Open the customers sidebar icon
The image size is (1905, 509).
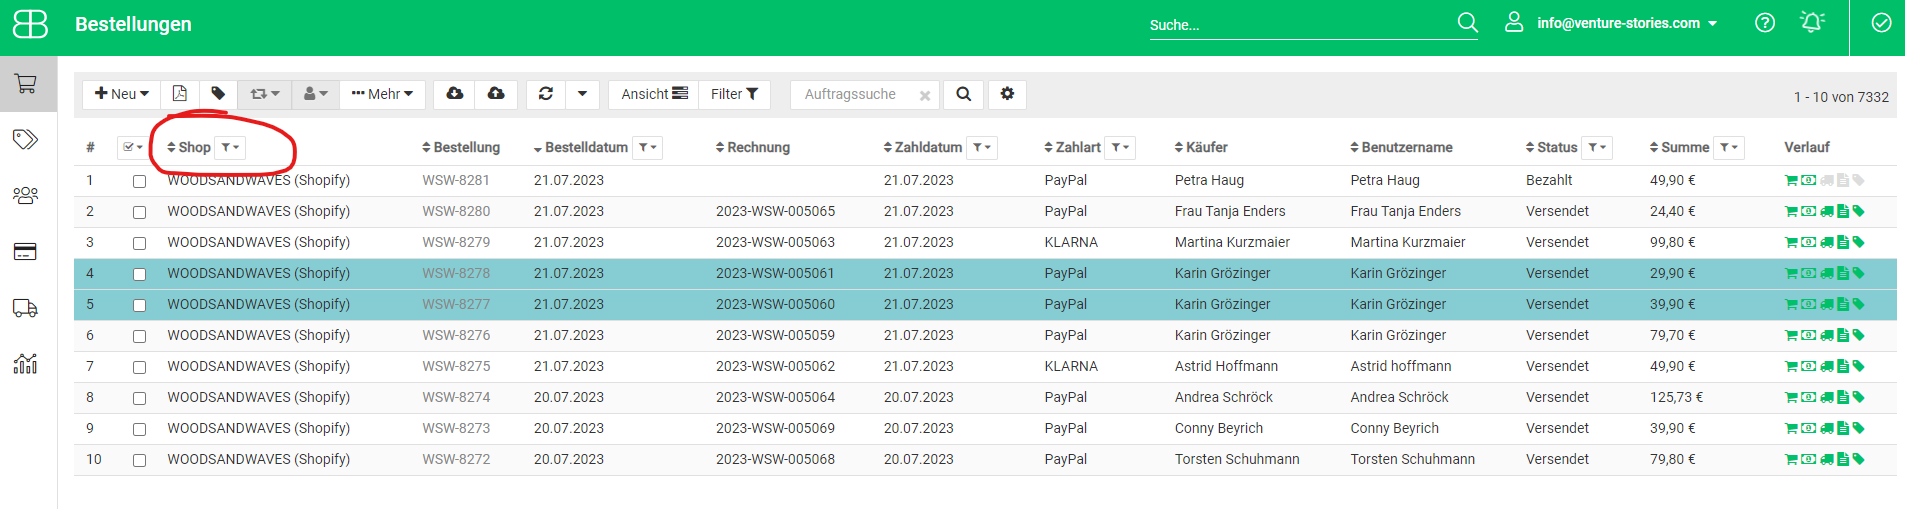click(26, 195)
